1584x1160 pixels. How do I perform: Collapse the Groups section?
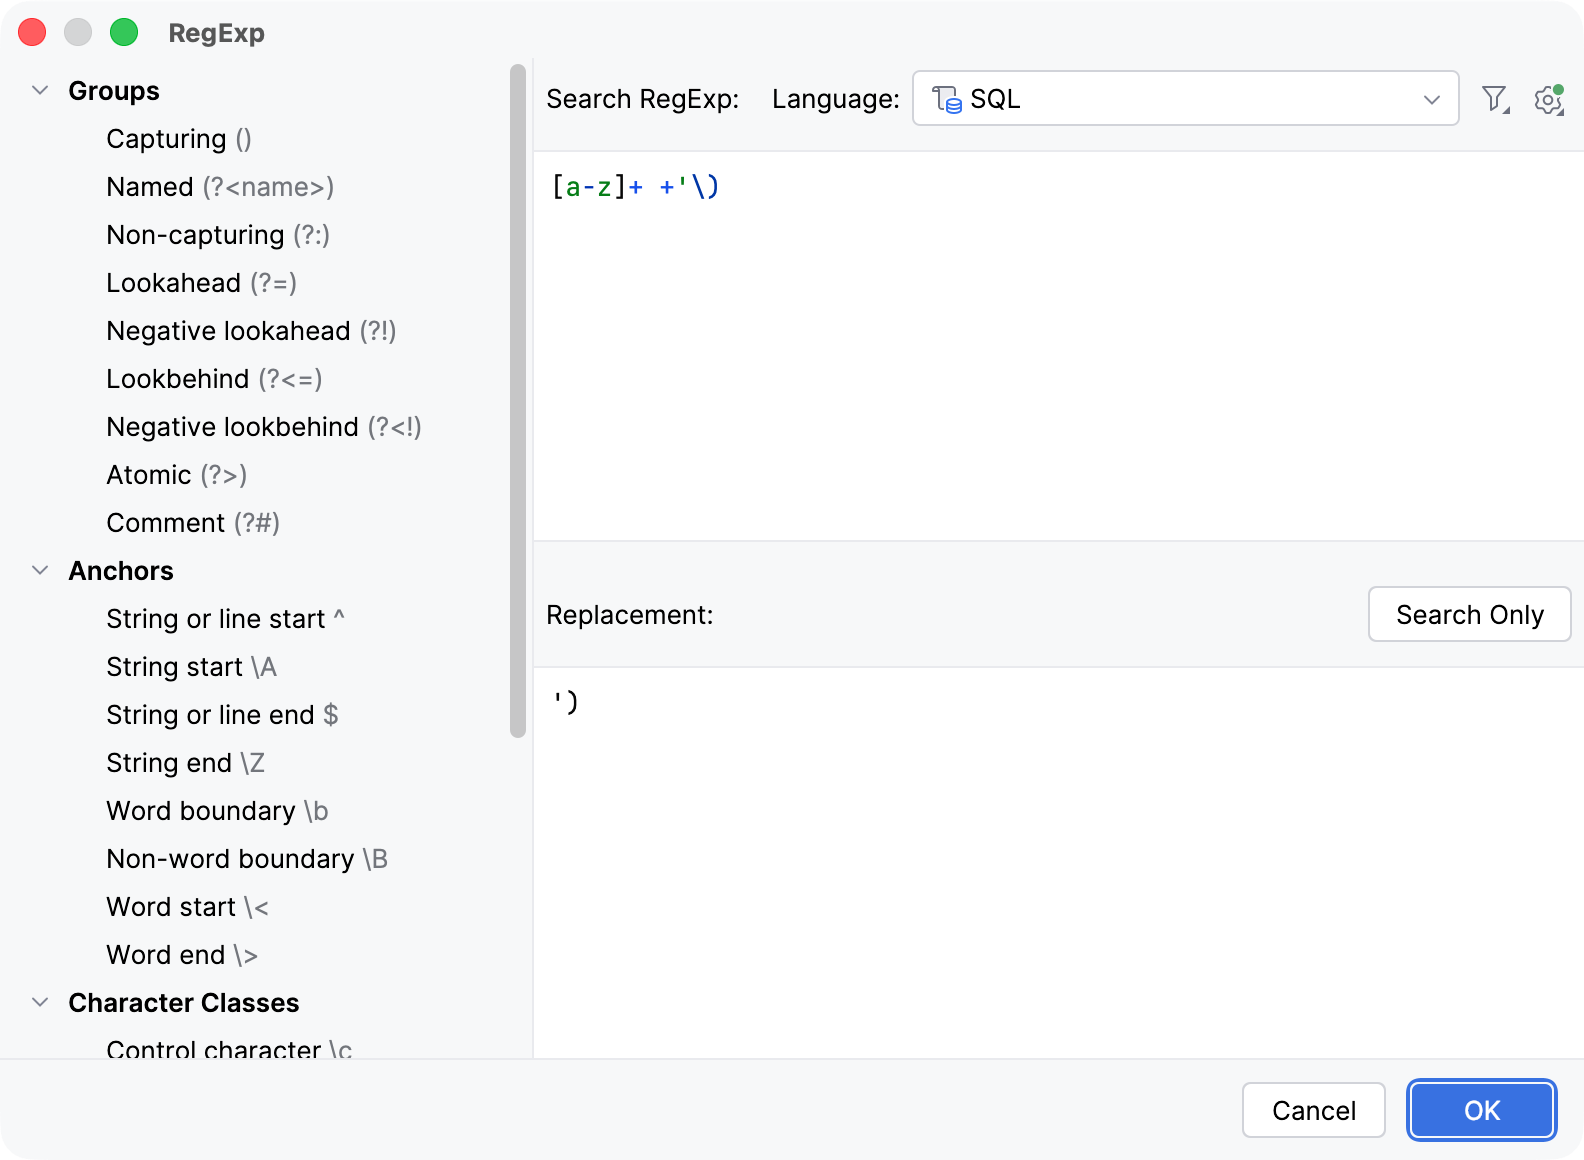40,91
